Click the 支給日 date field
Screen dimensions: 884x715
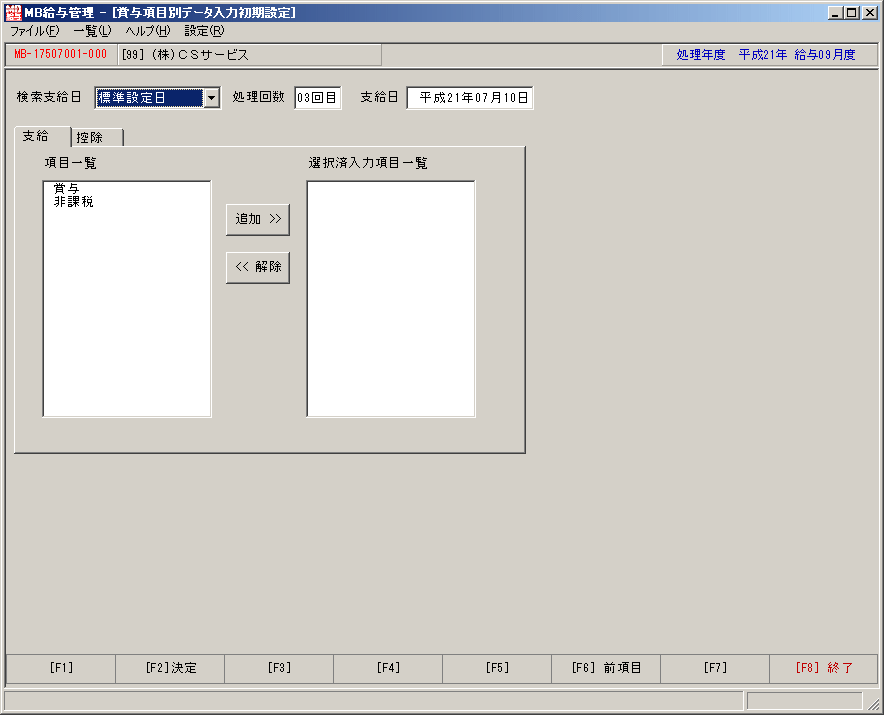tap(470, 98)
